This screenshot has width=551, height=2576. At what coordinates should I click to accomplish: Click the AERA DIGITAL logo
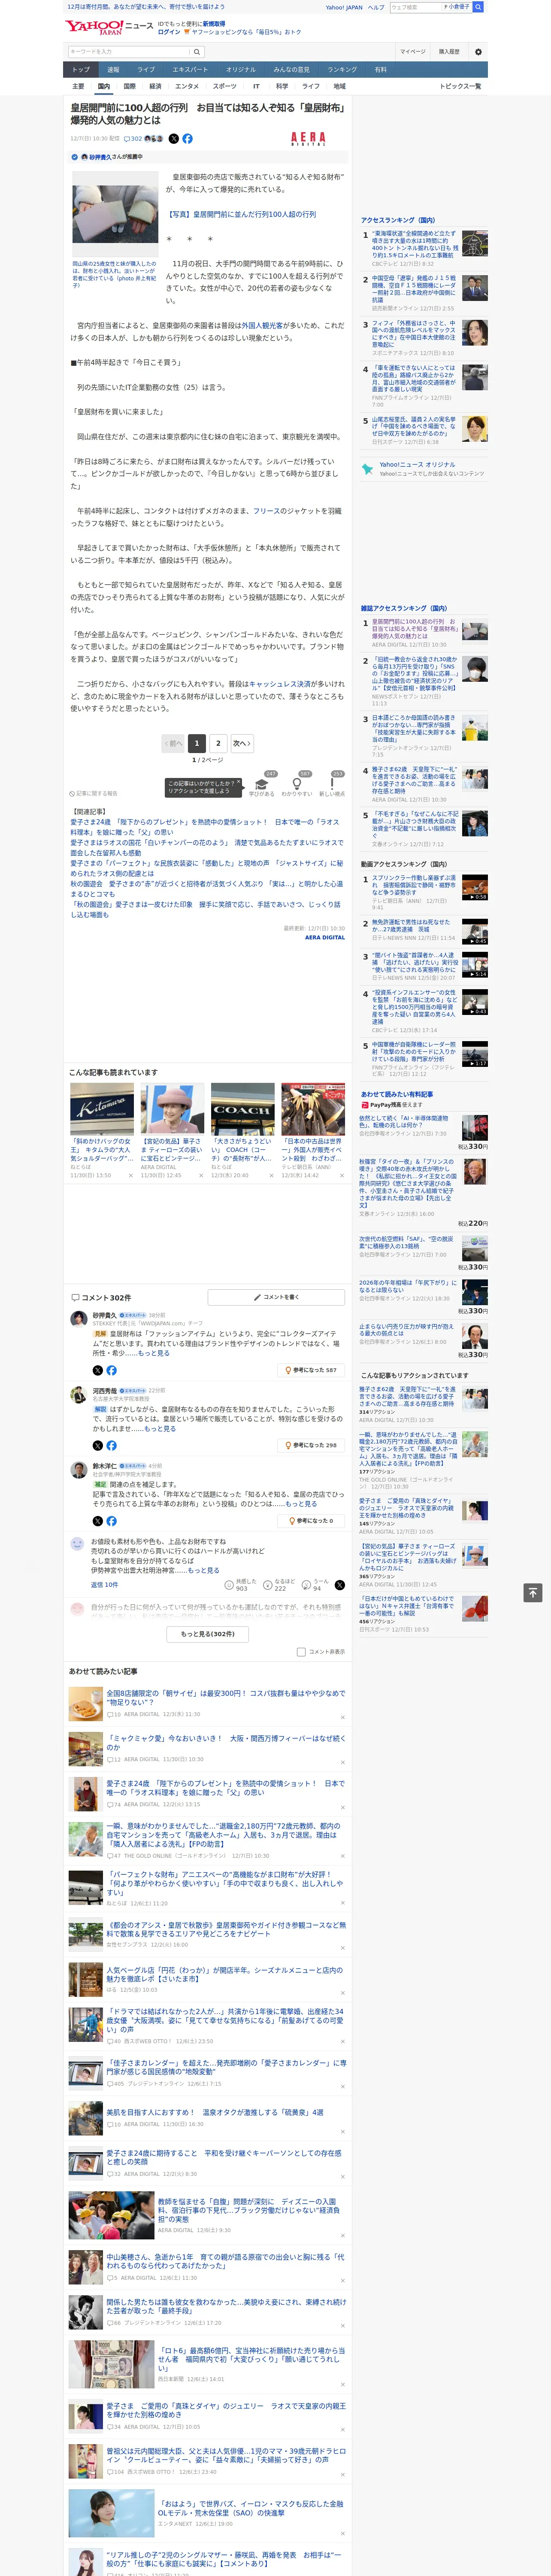(x=308, y=139)
